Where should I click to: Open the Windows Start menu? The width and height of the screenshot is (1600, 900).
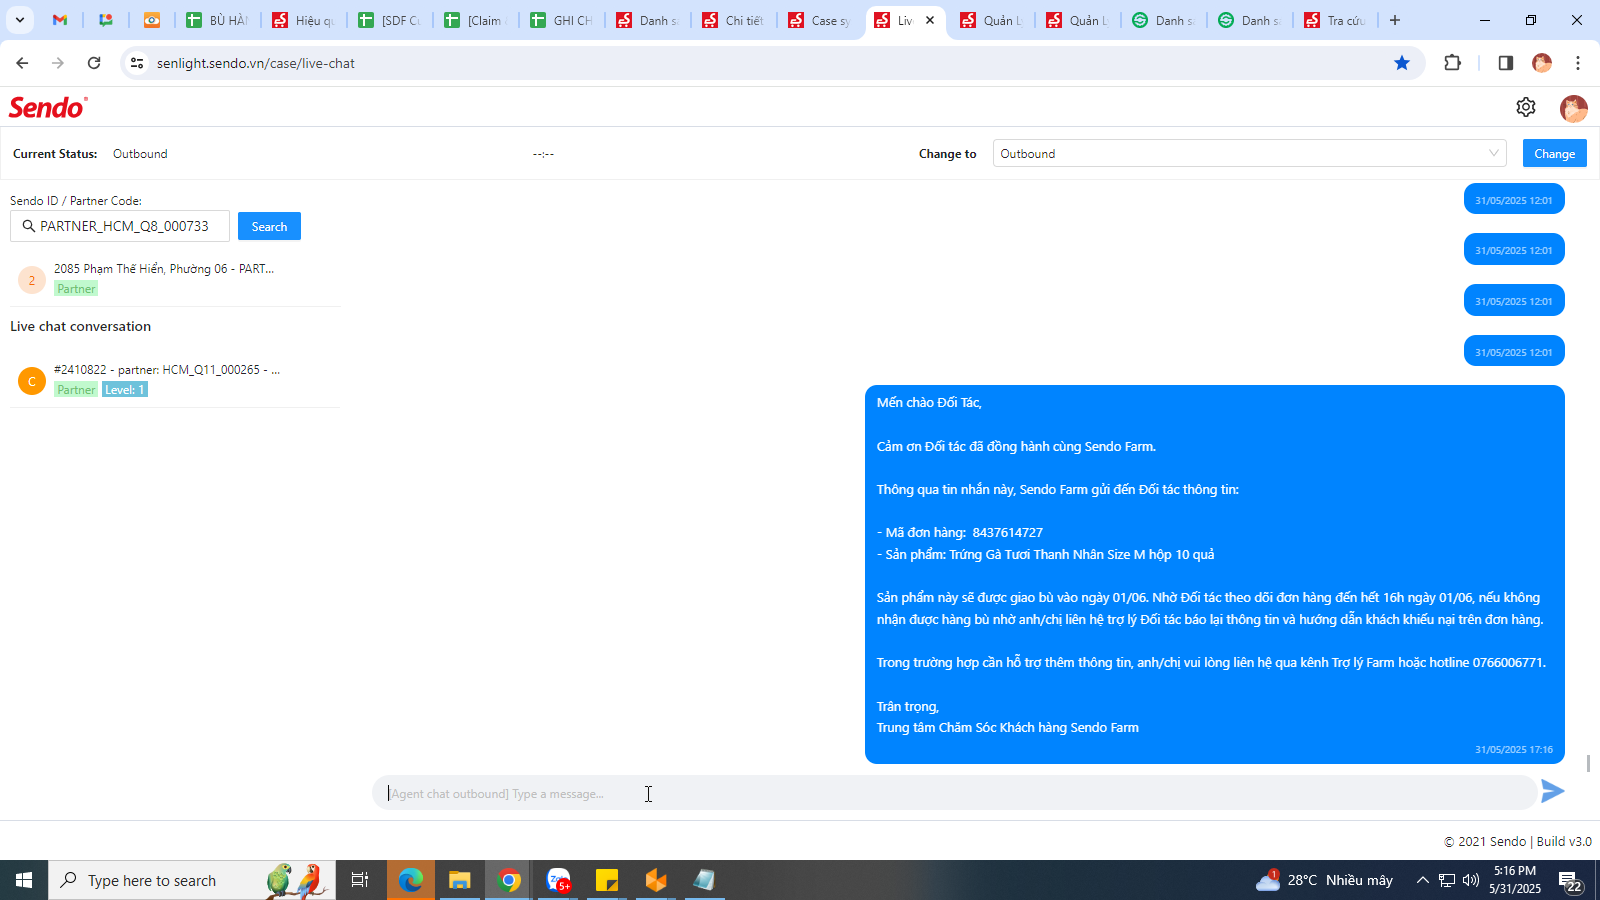[24, 880]
